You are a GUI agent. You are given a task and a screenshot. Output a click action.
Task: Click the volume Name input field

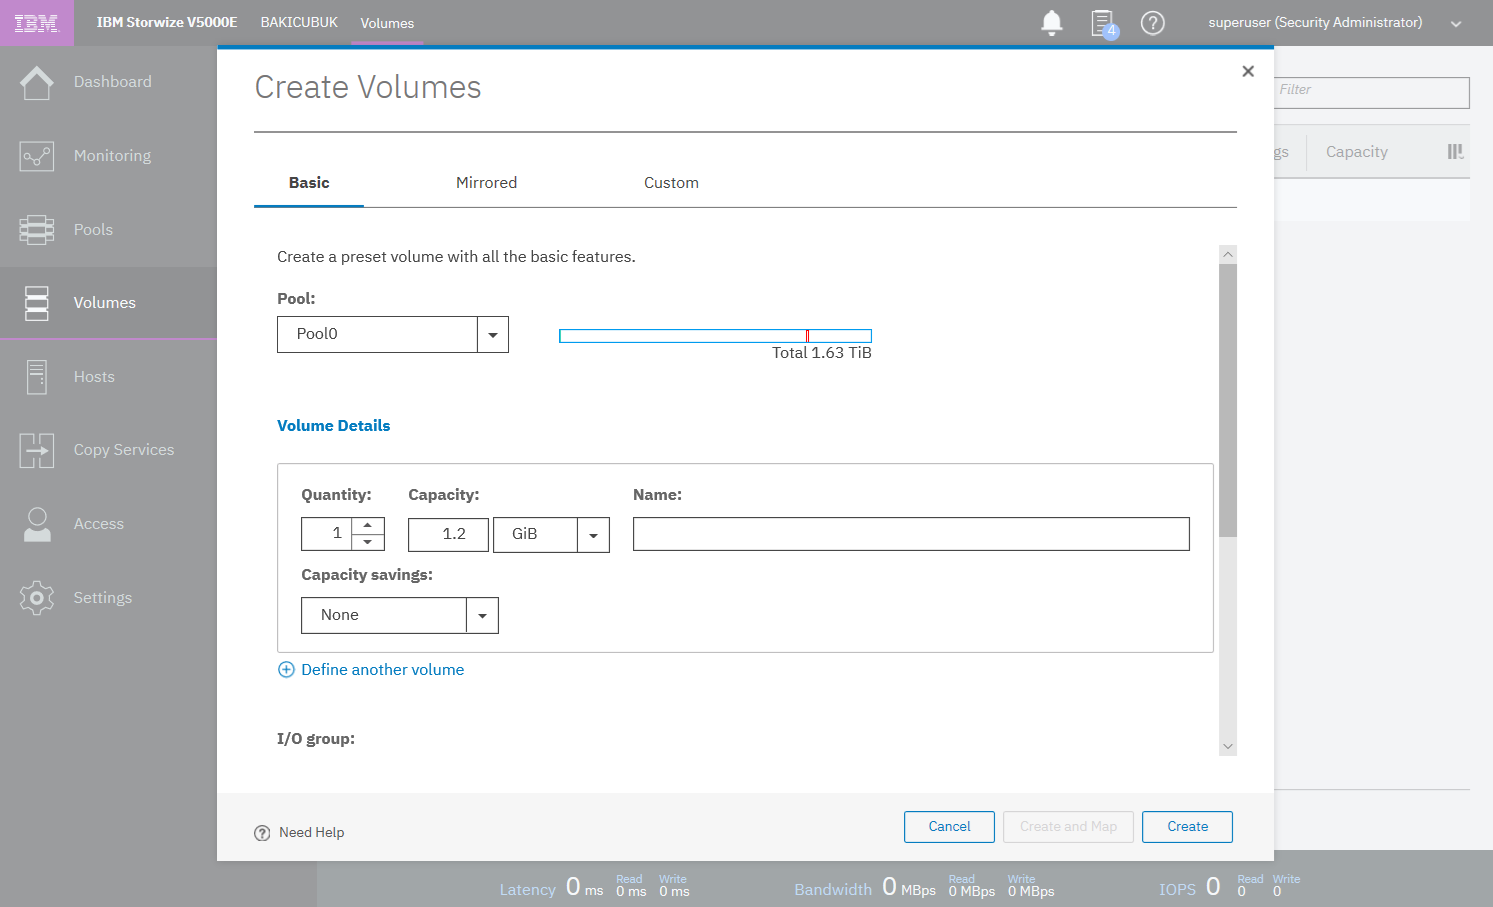point(911,534)
